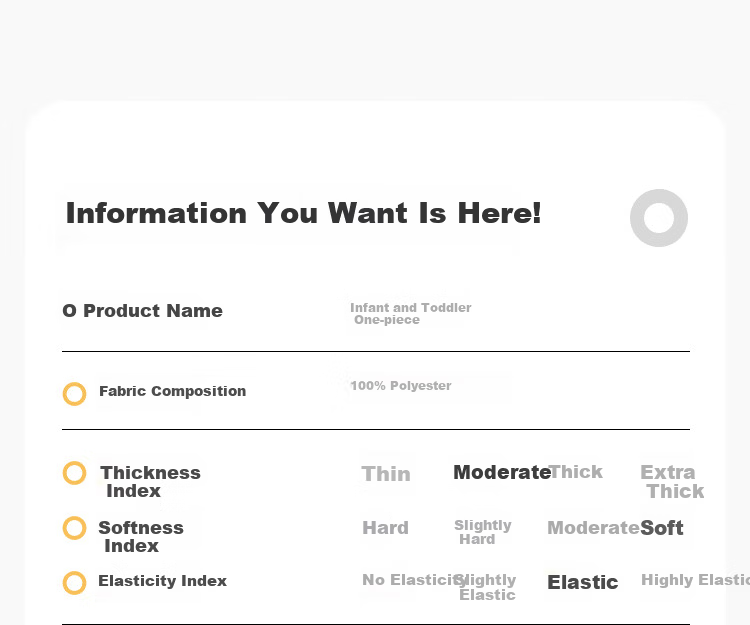The image size is (750, 625).
Task: Choose the Slightly Elastic option
Action: (x=486, y=587)
